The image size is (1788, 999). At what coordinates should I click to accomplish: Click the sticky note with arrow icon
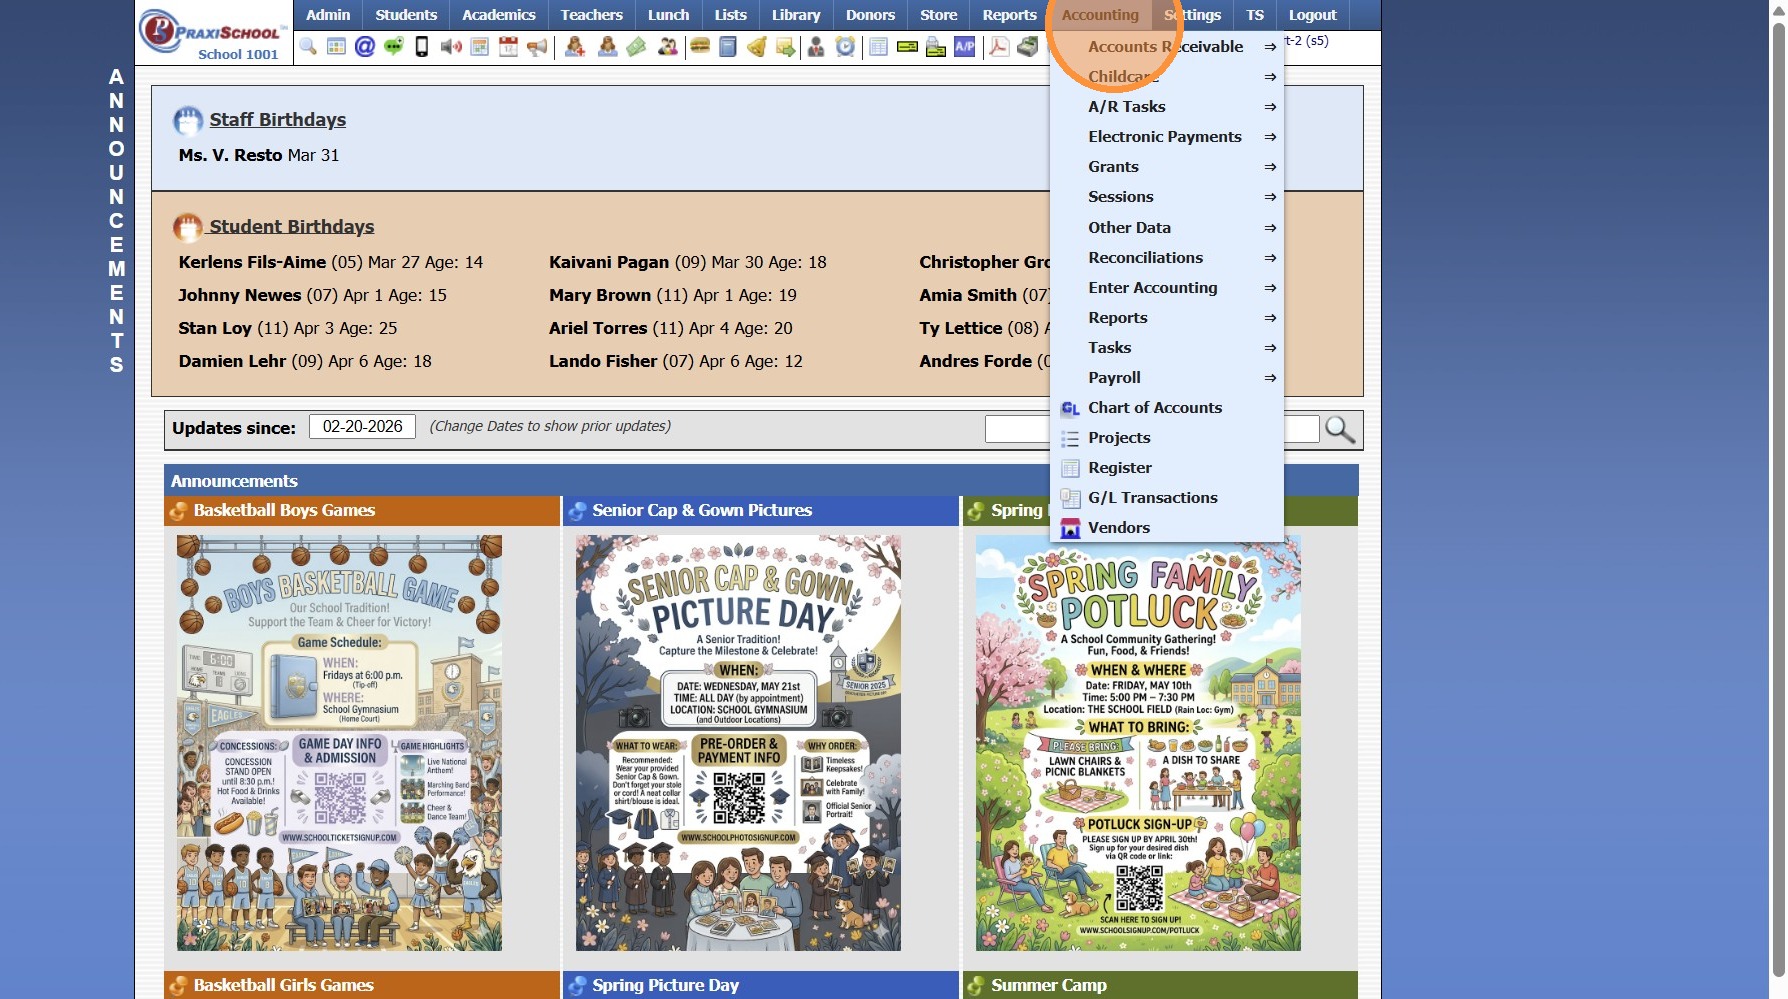tap(786, 47)
